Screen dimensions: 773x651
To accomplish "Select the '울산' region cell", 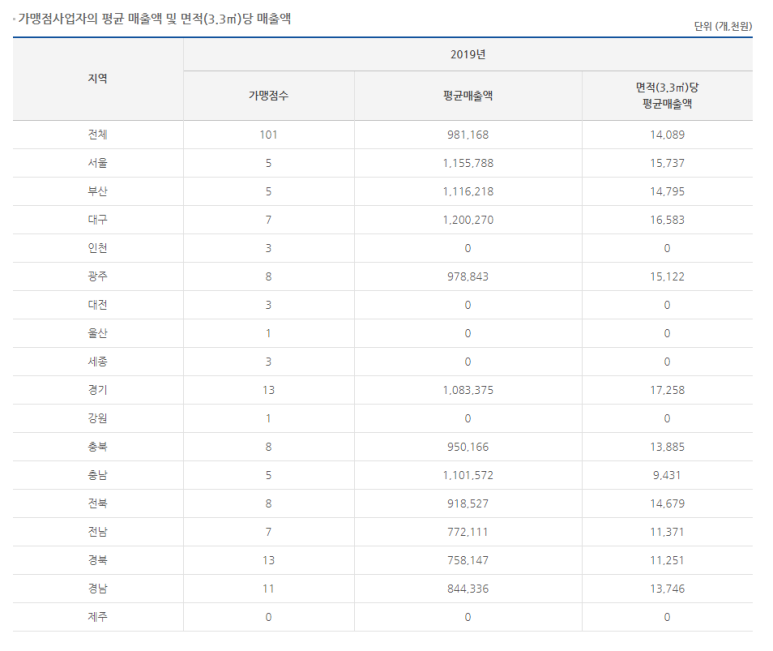I will point(98,333).
